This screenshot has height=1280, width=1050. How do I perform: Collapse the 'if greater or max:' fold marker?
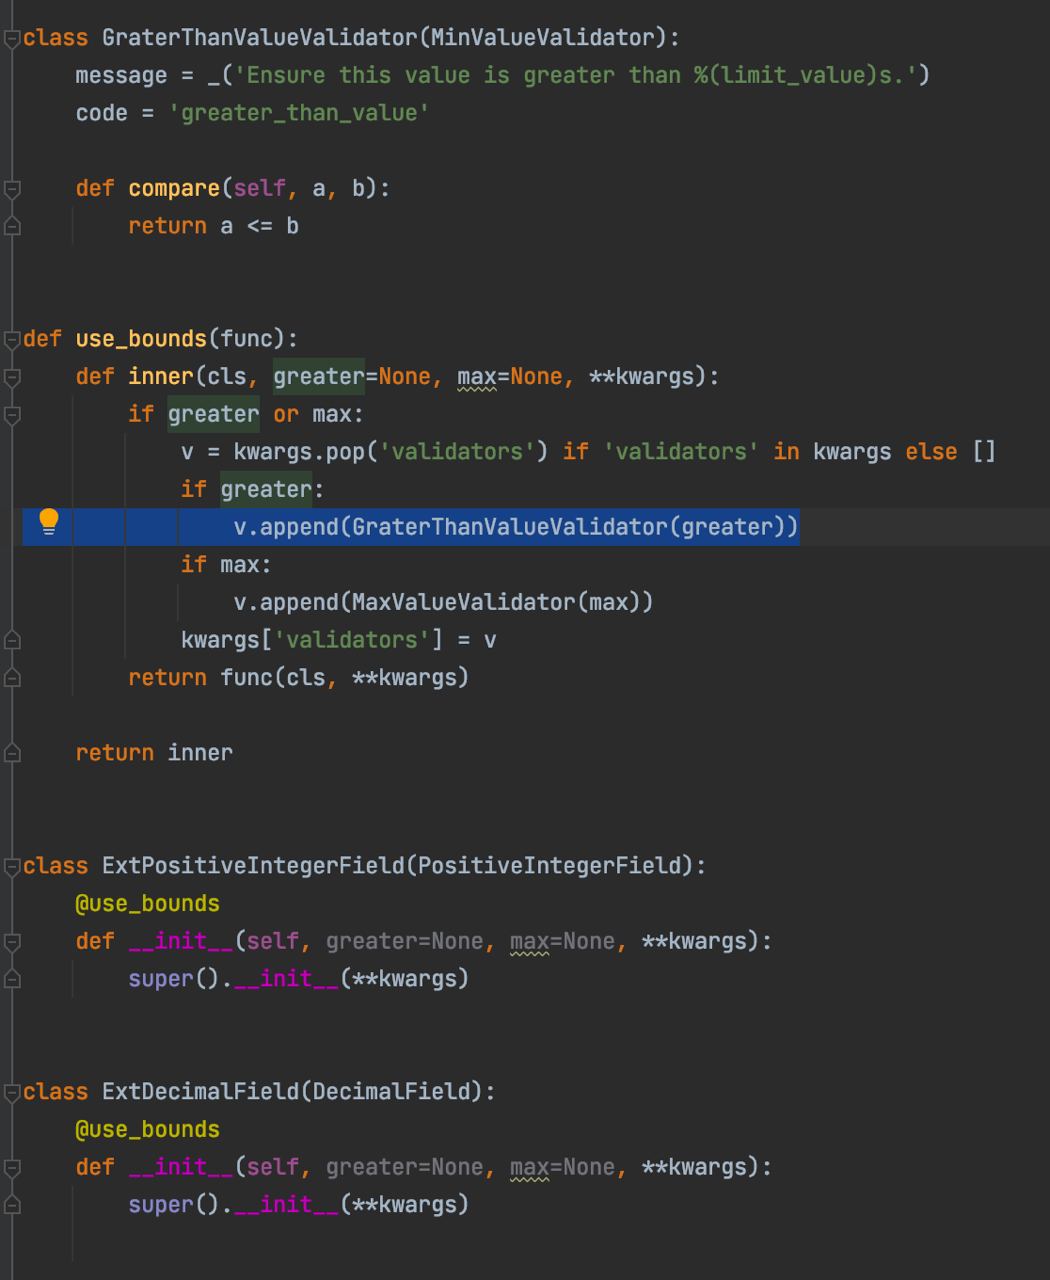pos(12,414)
